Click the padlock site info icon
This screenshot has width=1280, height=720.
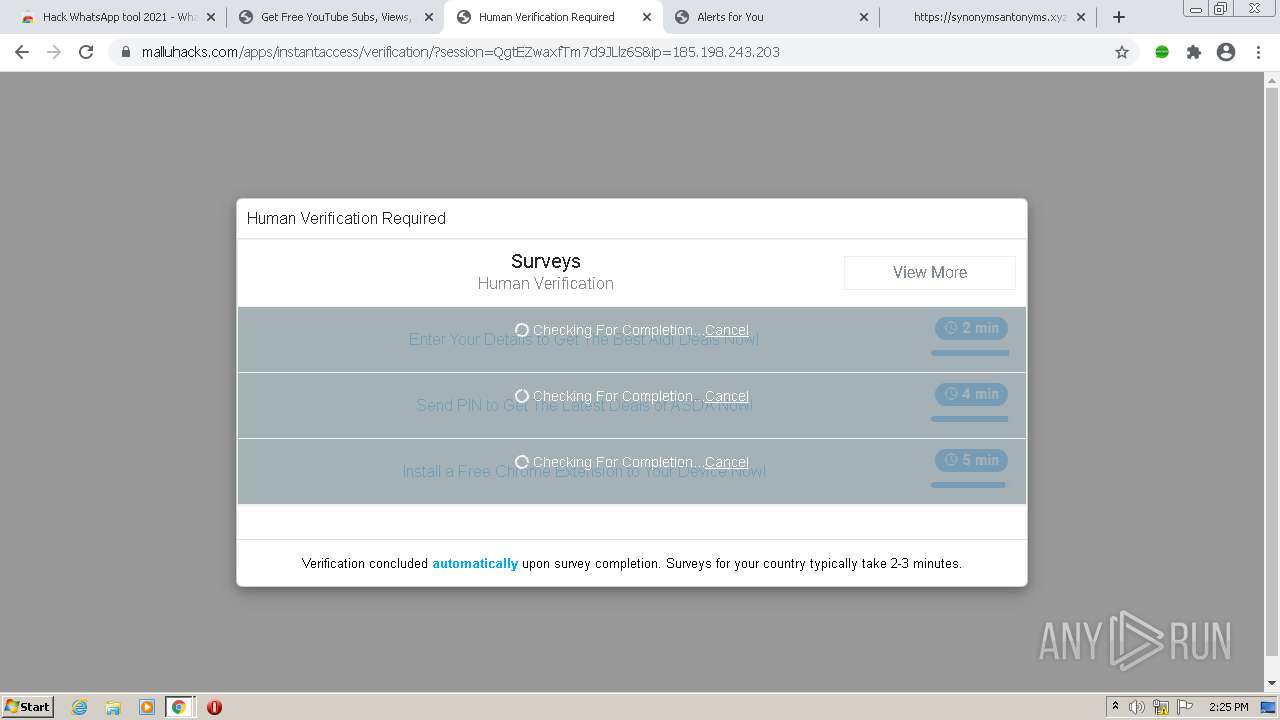[x=126, y=52]
